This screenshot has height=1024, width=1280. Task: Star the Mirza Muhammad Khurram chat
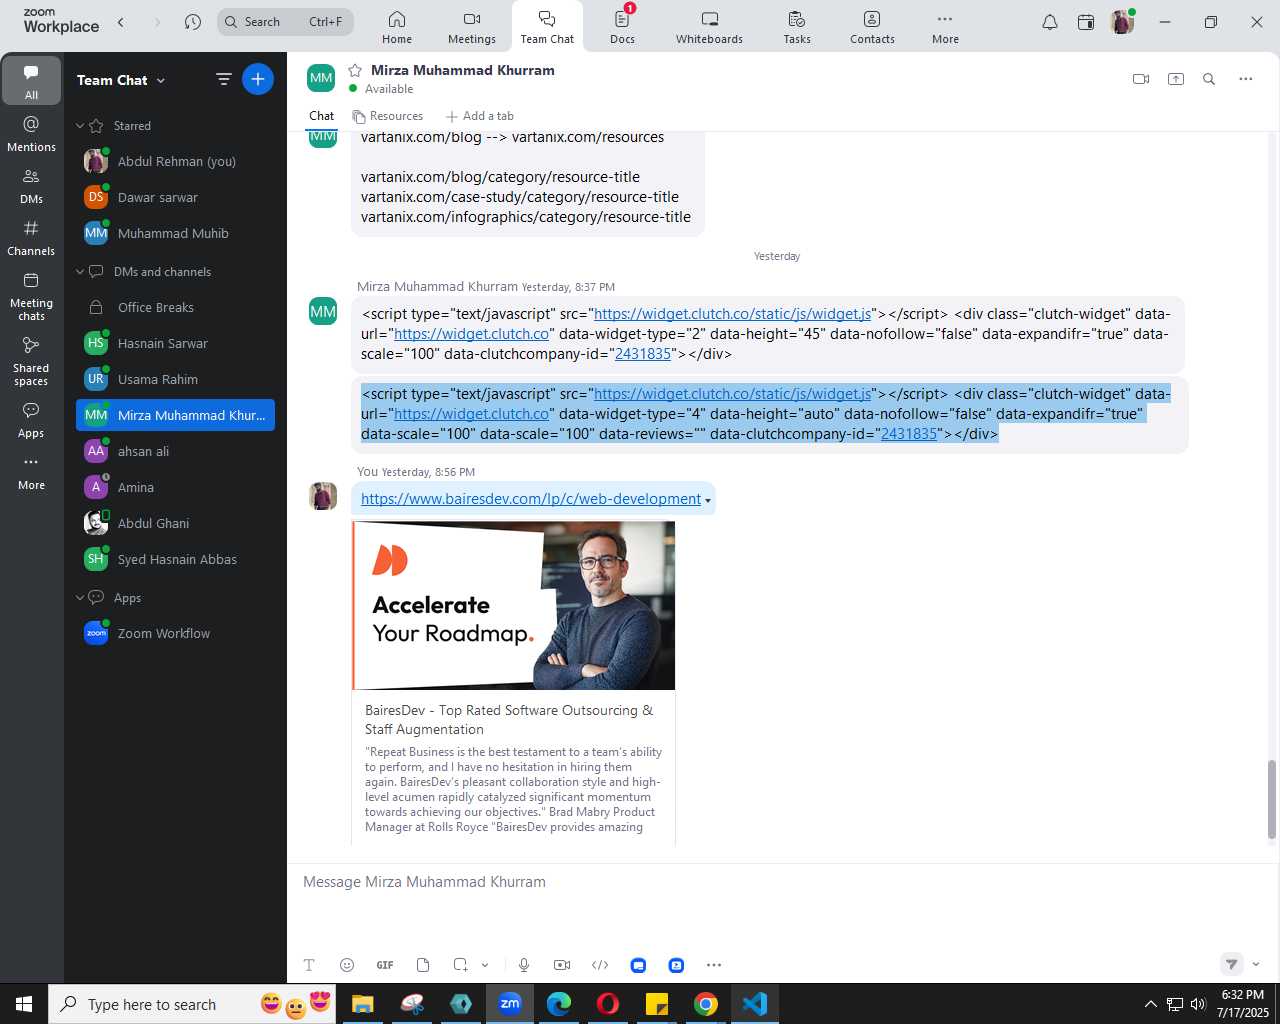click(354, 70)
